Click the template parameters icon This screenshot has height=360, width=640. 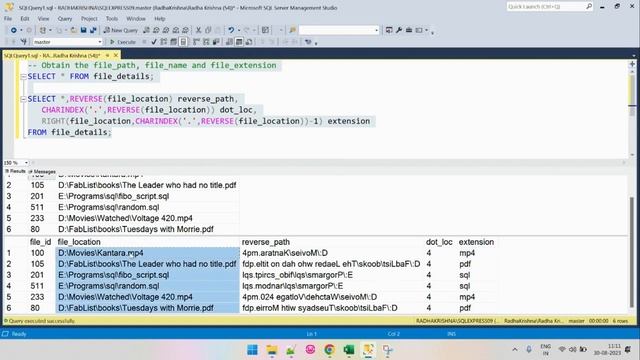[x=308, y=42]
